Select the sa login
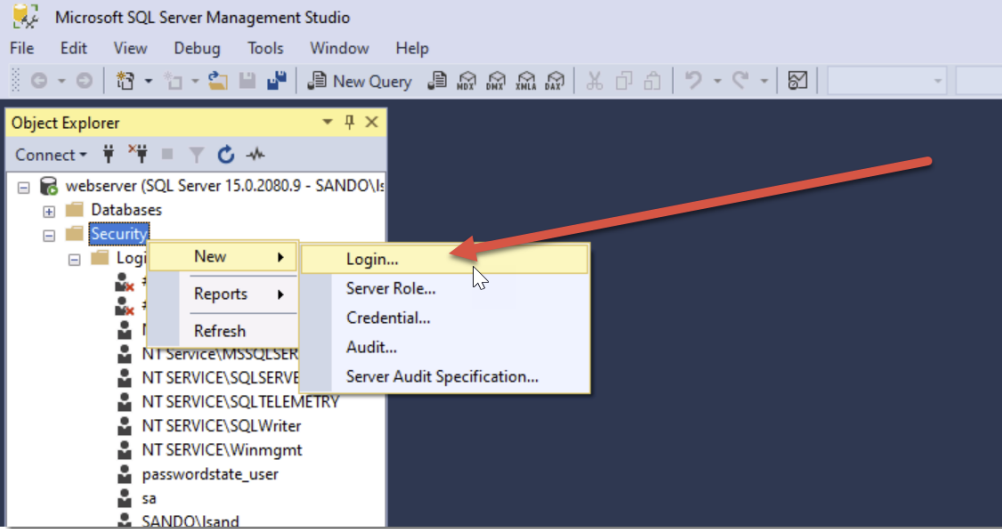1002x529 pixels. 149,499
